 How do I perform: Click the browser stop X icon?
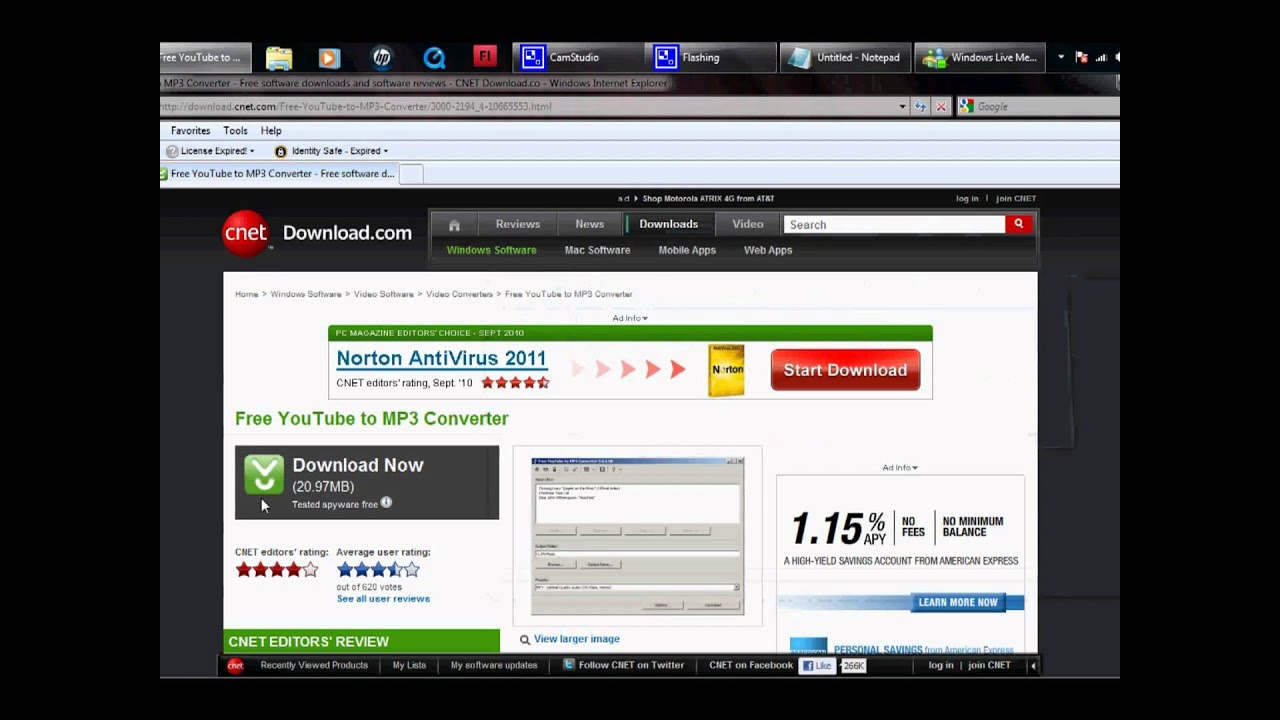pyautogui.click(x=940, y=106)
